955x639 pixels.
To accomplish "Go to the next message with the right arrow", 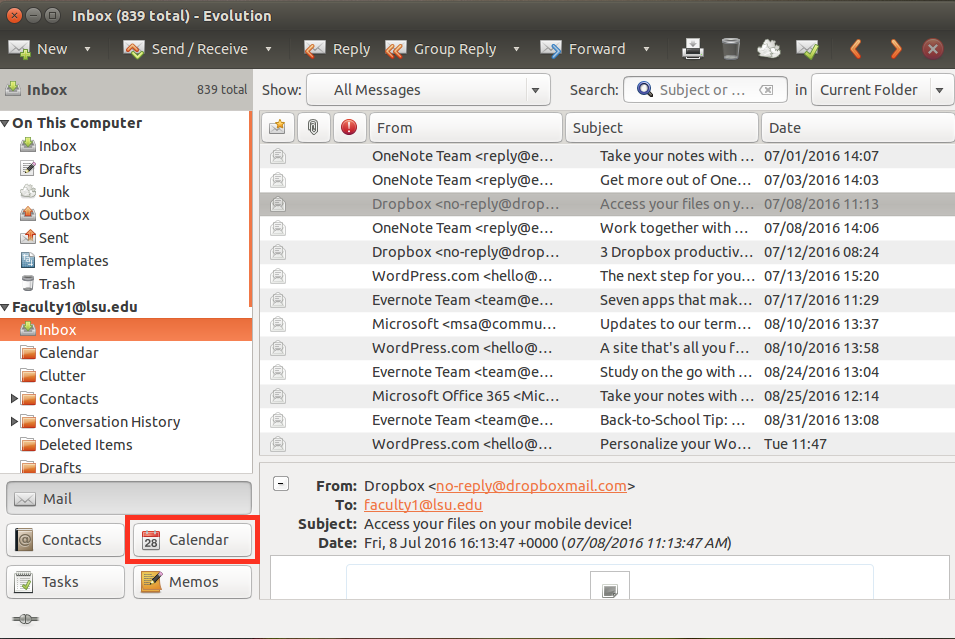I will click(x=895, y=48).
